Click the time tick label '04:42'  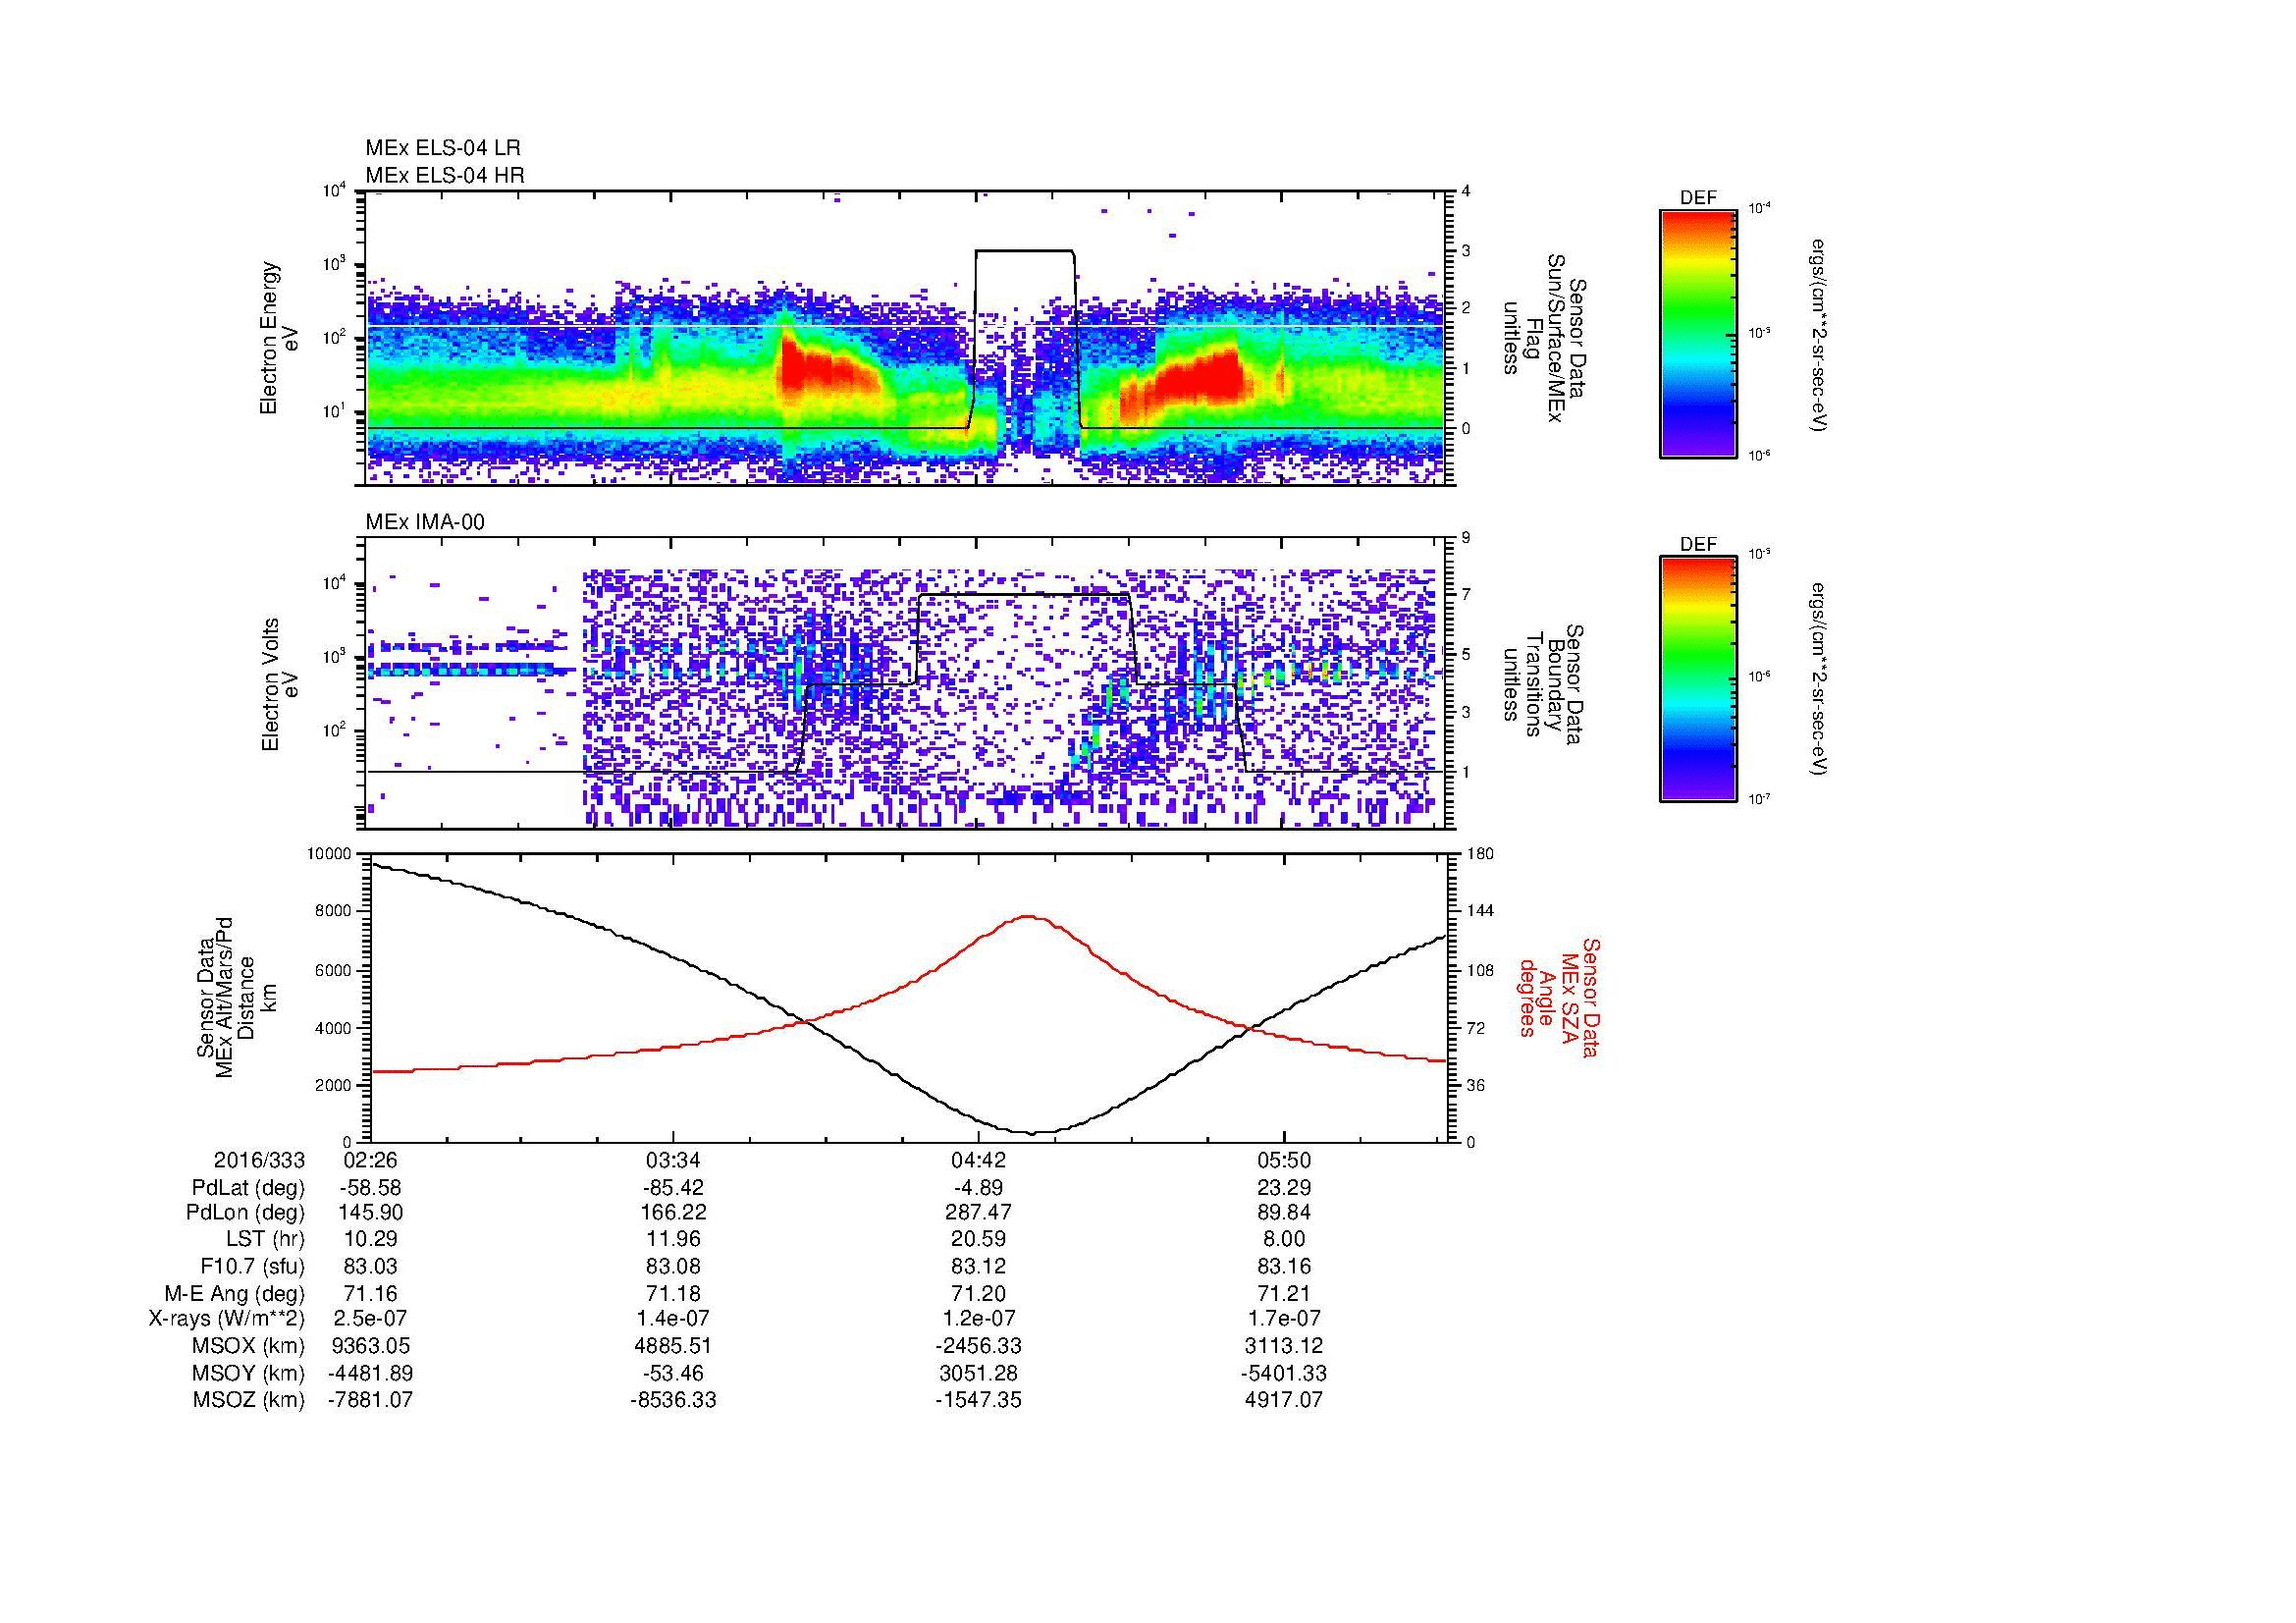978,1160
